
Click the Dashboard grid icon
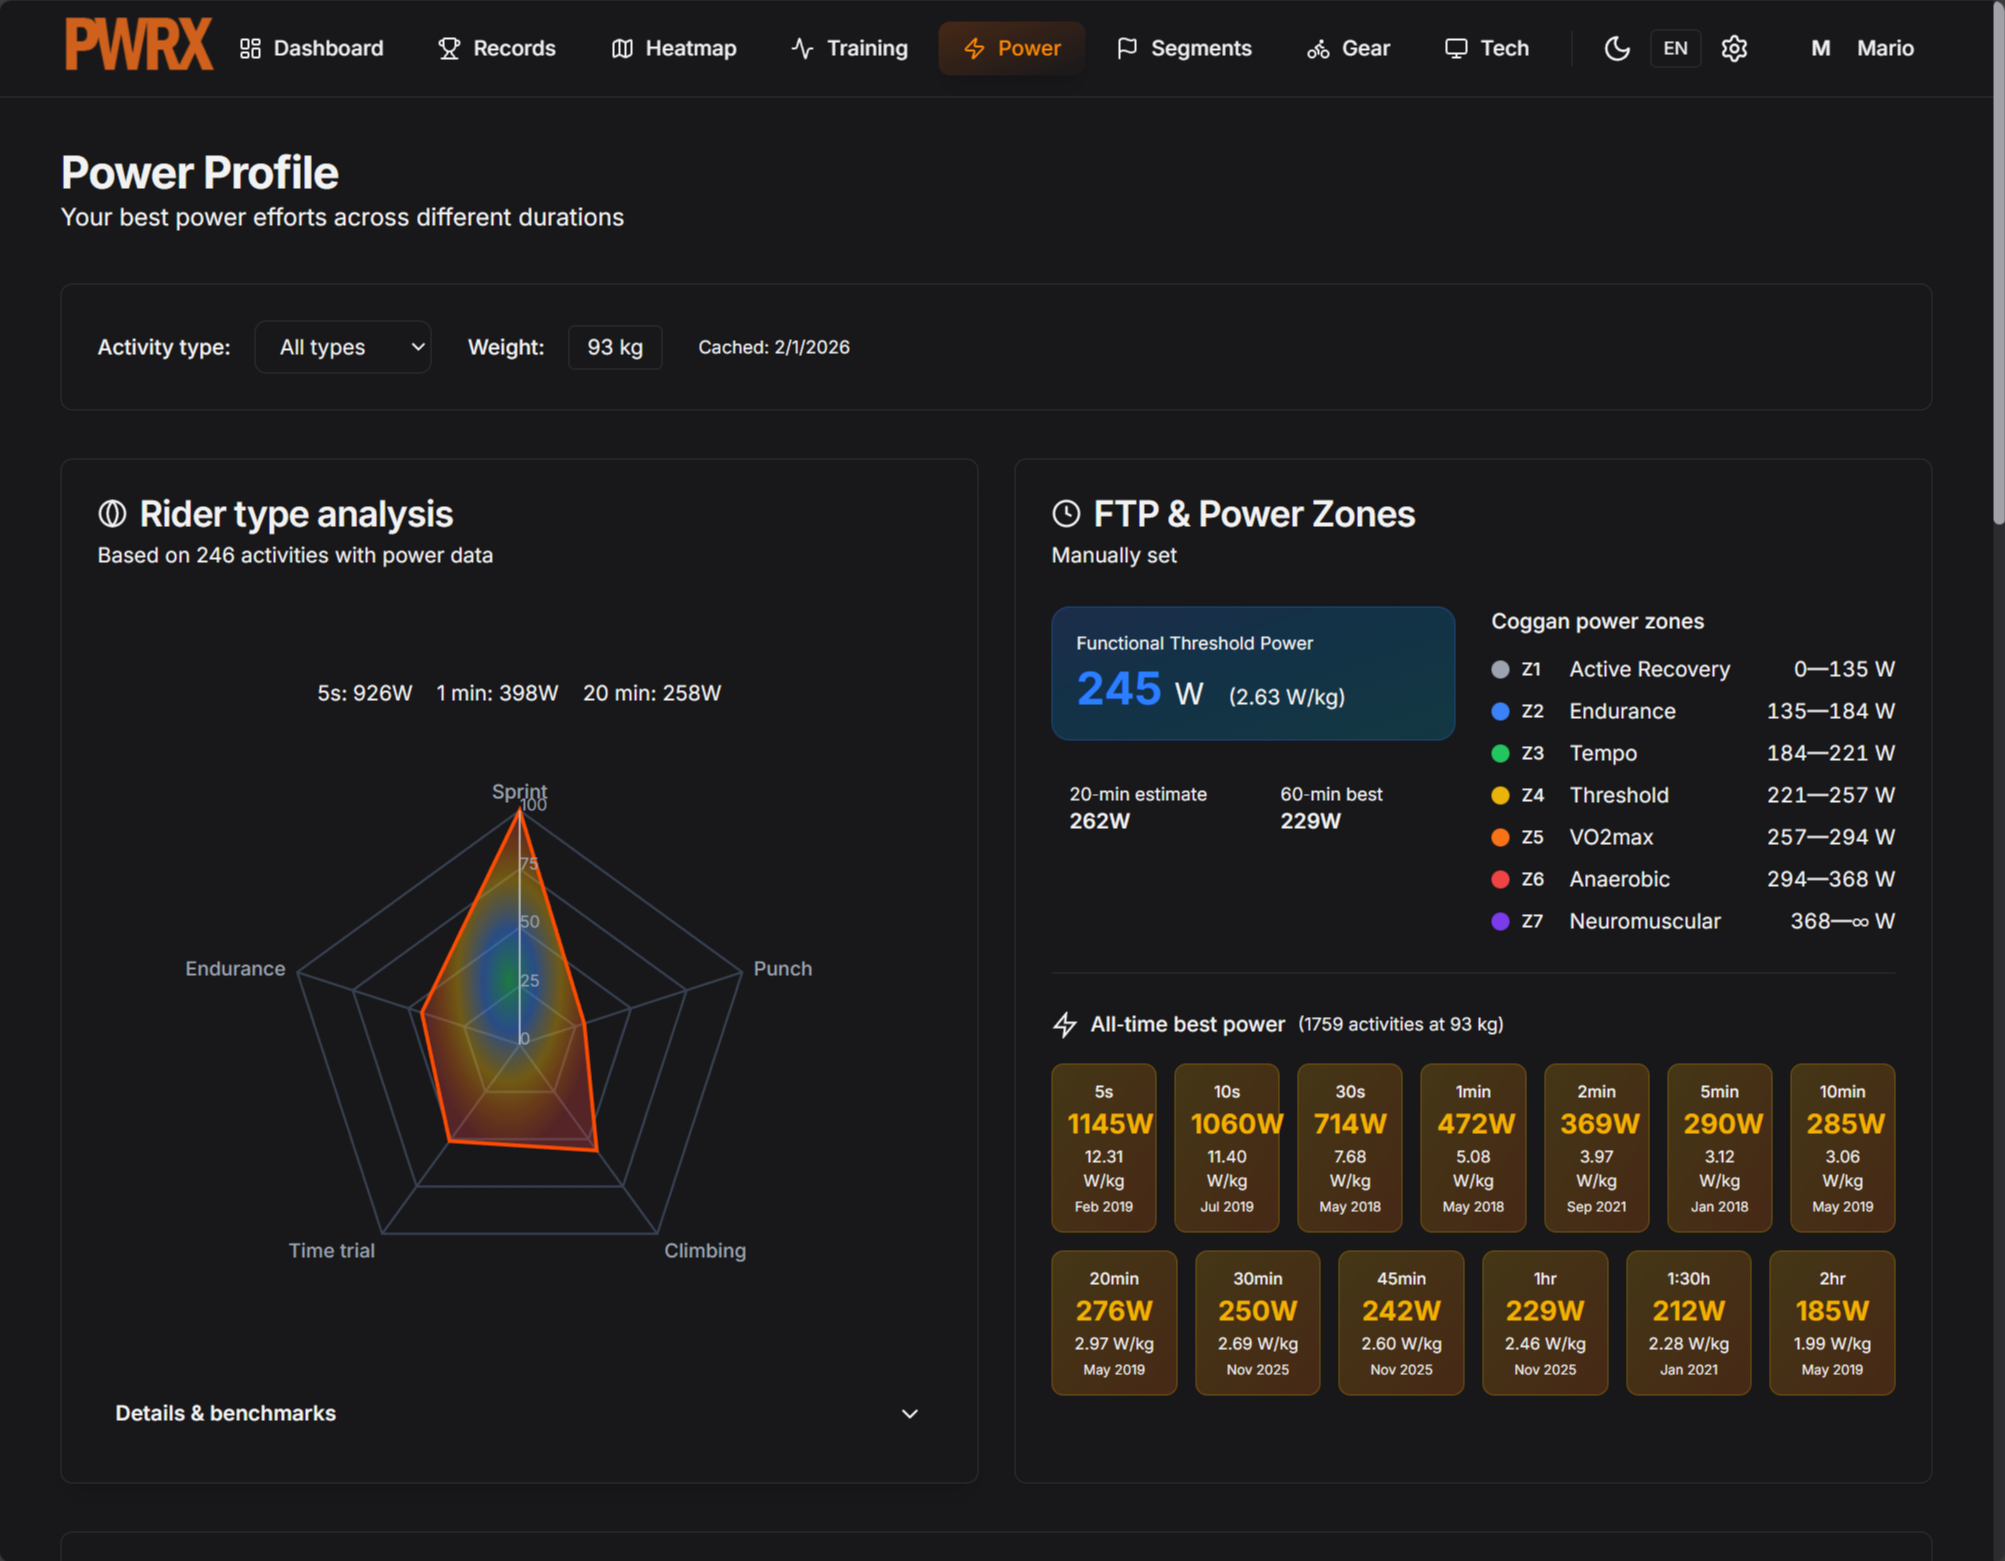[x=250, y=48]
